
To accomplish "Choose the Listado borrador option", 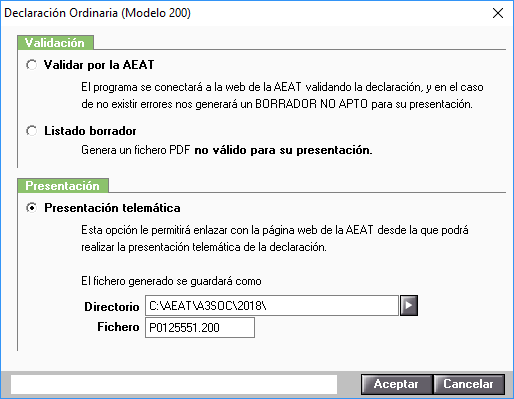I will click(x=32, y=131).
